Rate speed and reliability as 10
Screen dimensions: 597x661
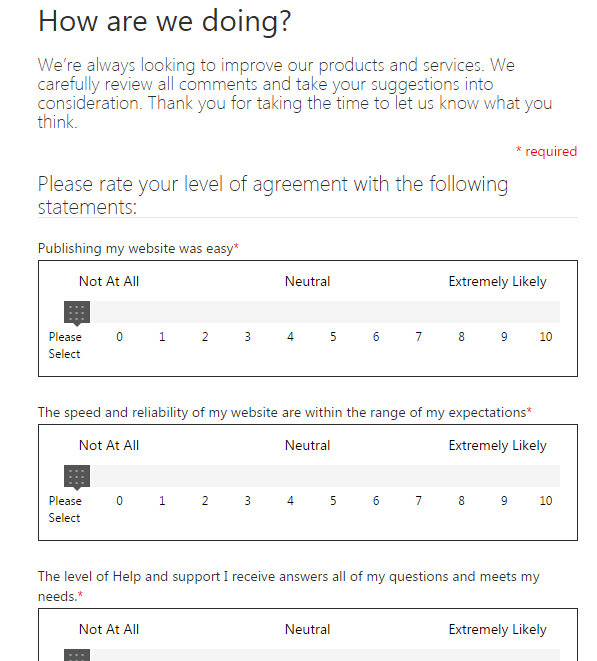pos(546,500)
